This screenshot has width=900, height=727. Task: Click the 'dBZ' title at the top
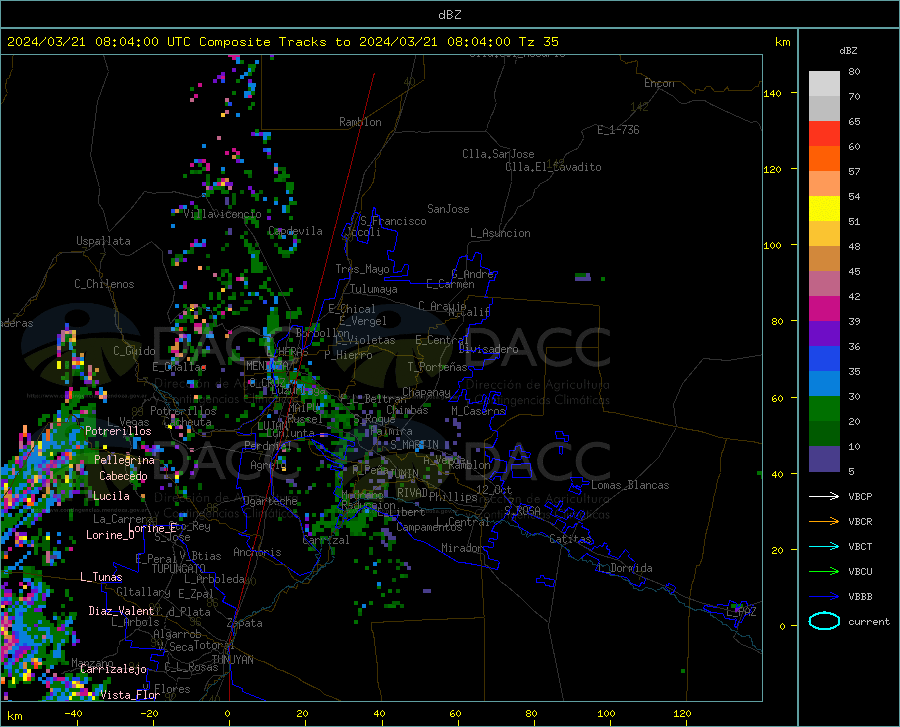(x=449, y=15)
